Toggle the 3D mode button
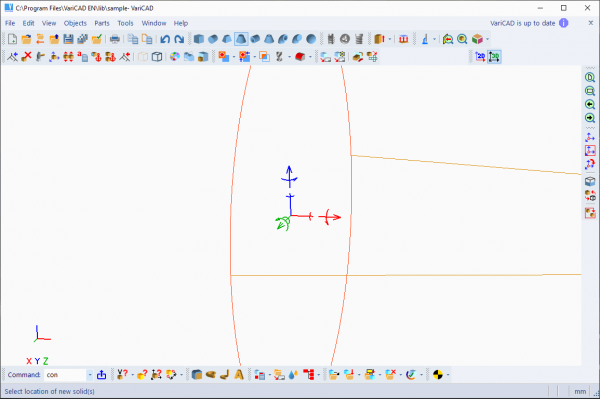This screenshot has width=600, height=399. (x=494, y=57)
